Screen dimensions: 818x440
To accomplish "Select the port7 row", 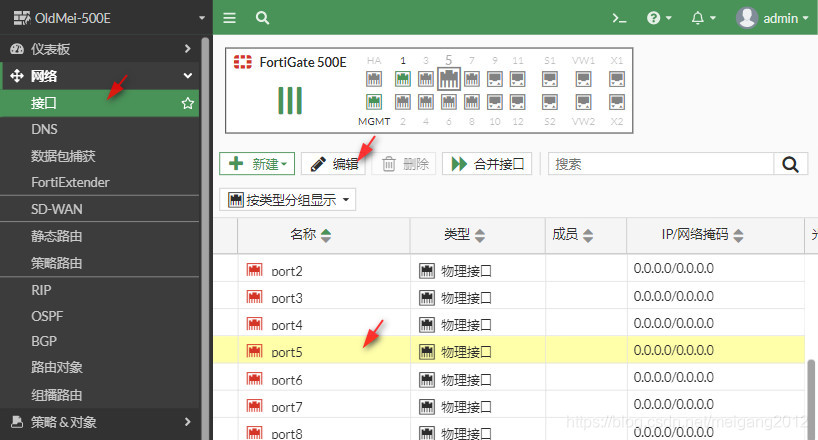I will click(509, 405).
